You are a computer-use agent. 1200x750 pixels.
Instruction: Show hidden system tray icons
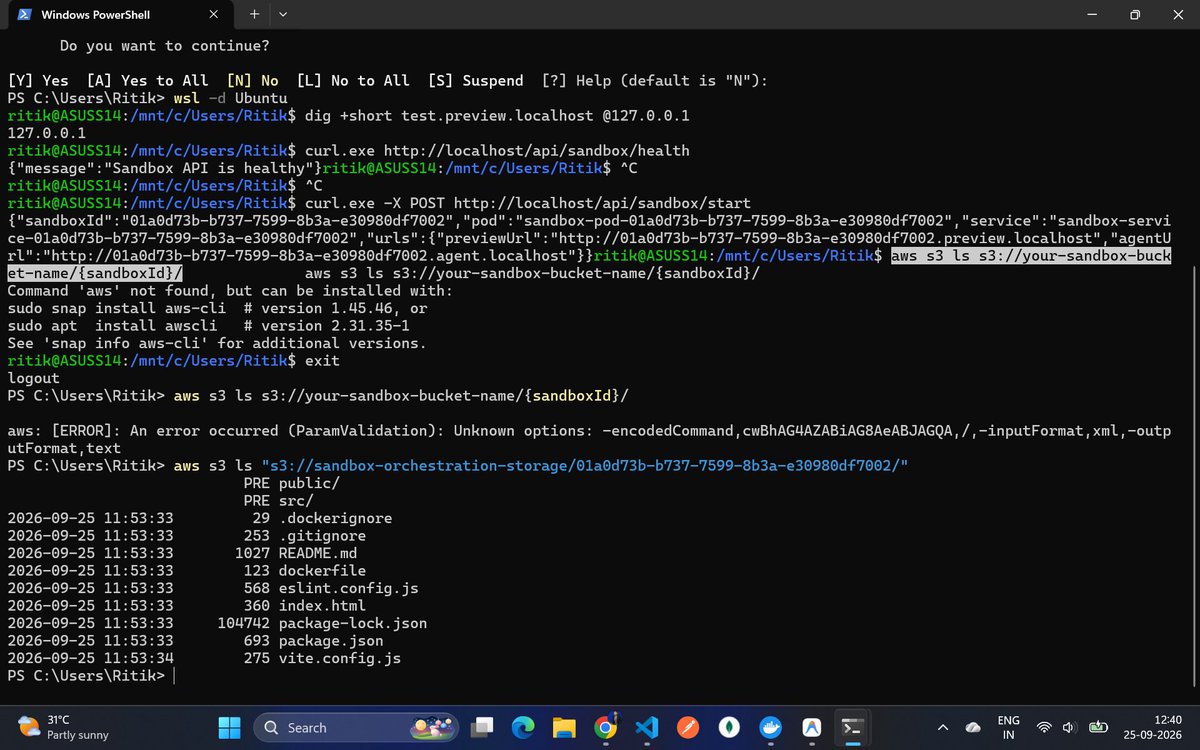[x=942, y=727]
